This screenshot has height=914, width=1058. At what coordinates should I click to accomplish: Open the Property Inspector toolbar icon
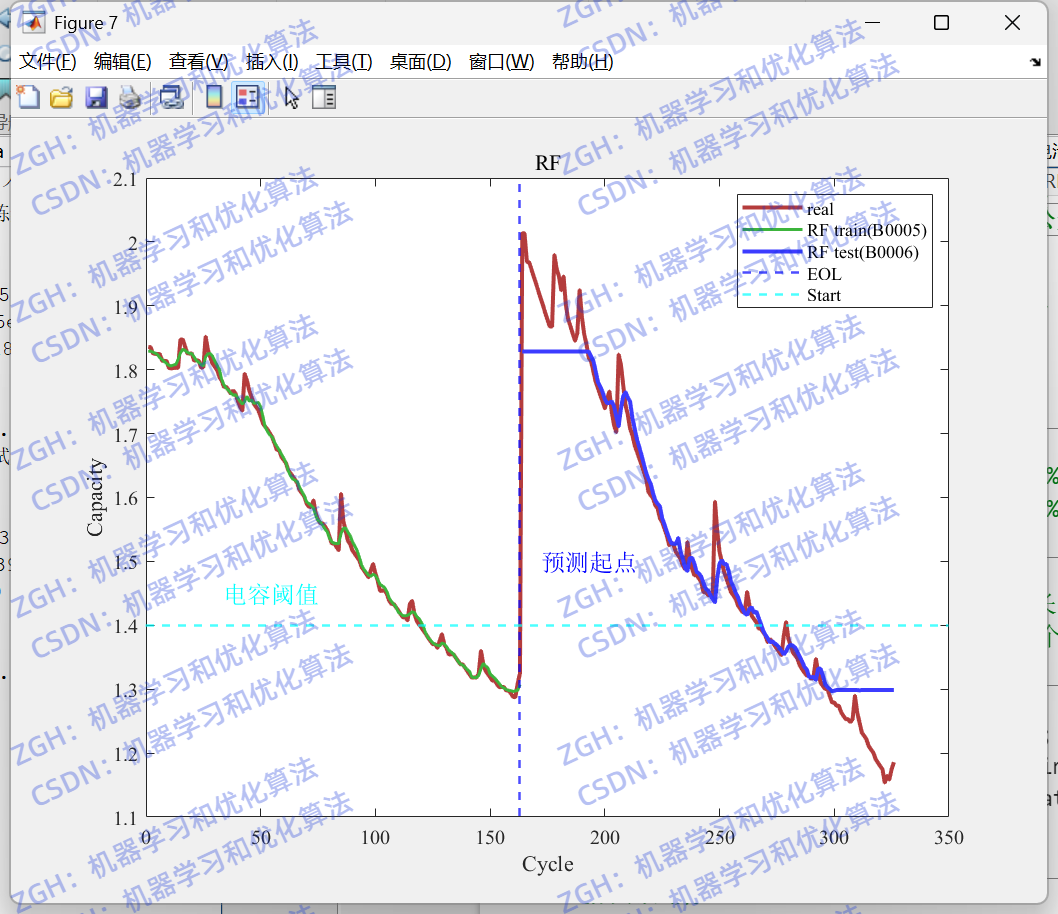(324, 98)
